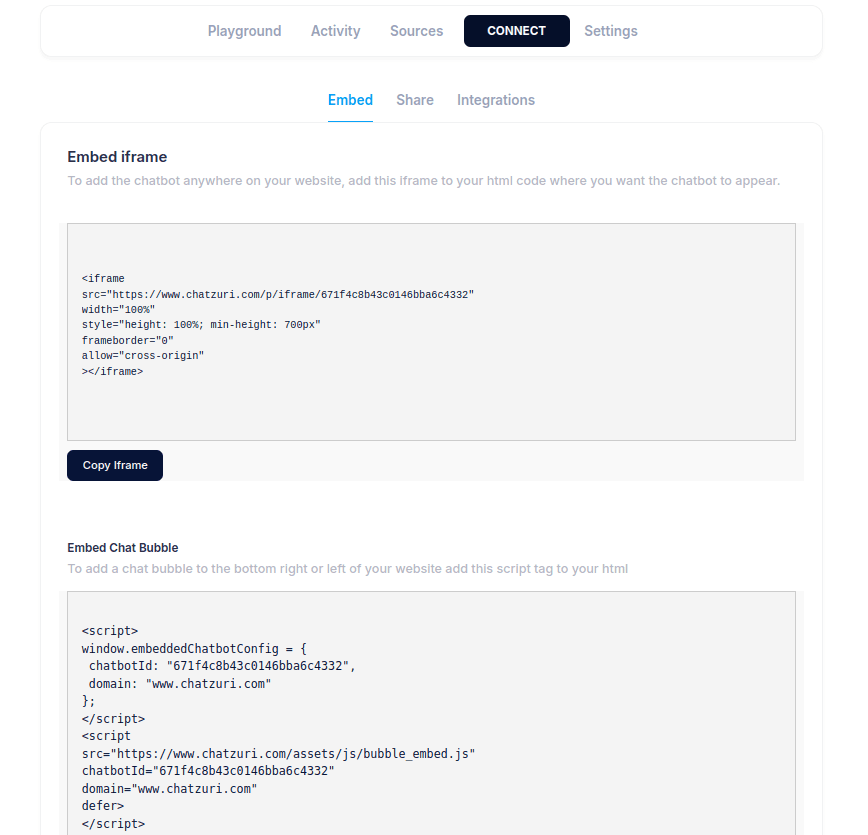The height and width of the screenshot is (835, 868).
Task: Click the Embed iframe section heading
Action: (x=117, y=157)
